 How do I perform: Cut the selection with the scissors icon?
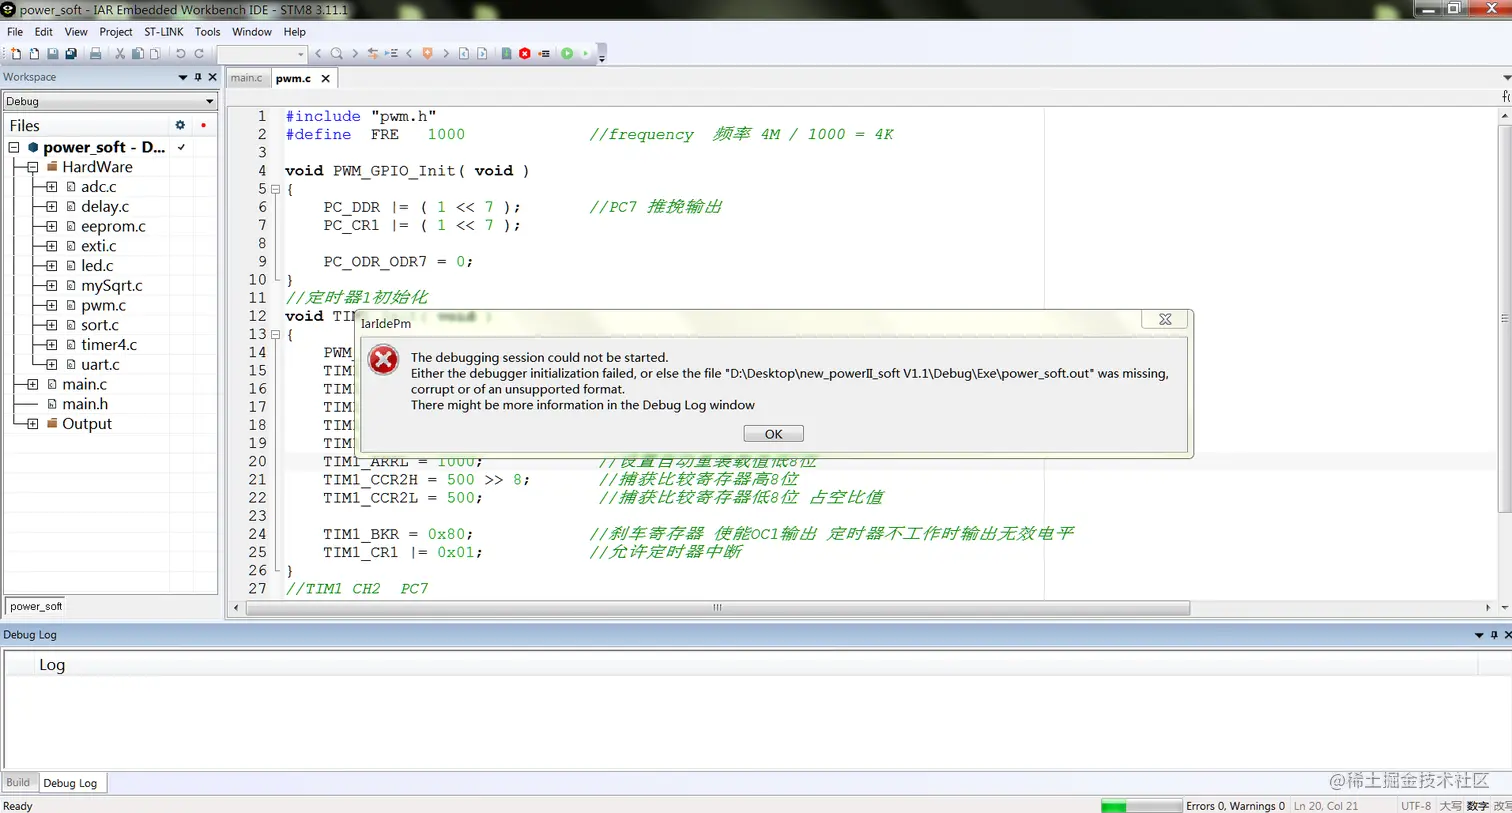(120, 54)
